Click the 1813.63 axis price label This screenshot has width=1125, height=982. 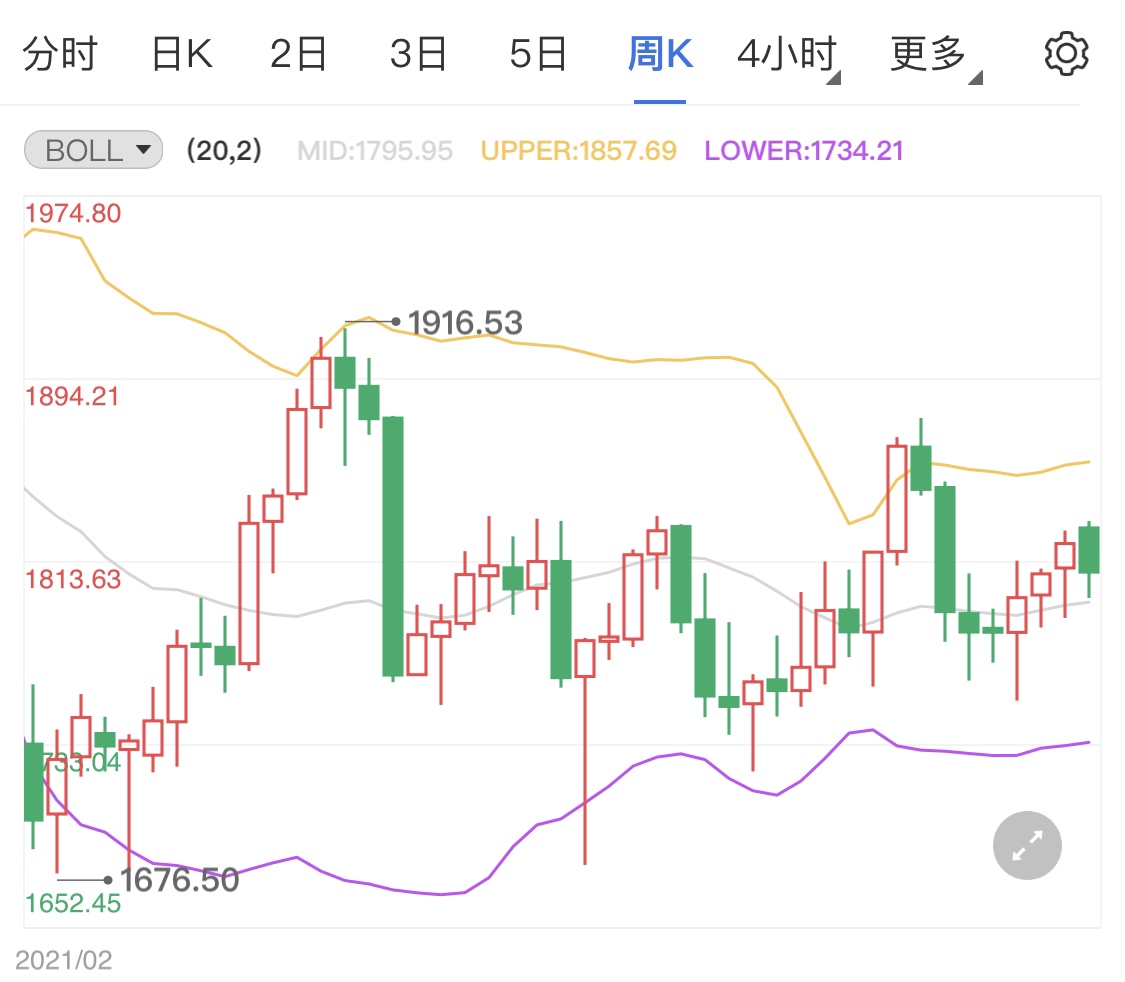(x=73, y=579)
